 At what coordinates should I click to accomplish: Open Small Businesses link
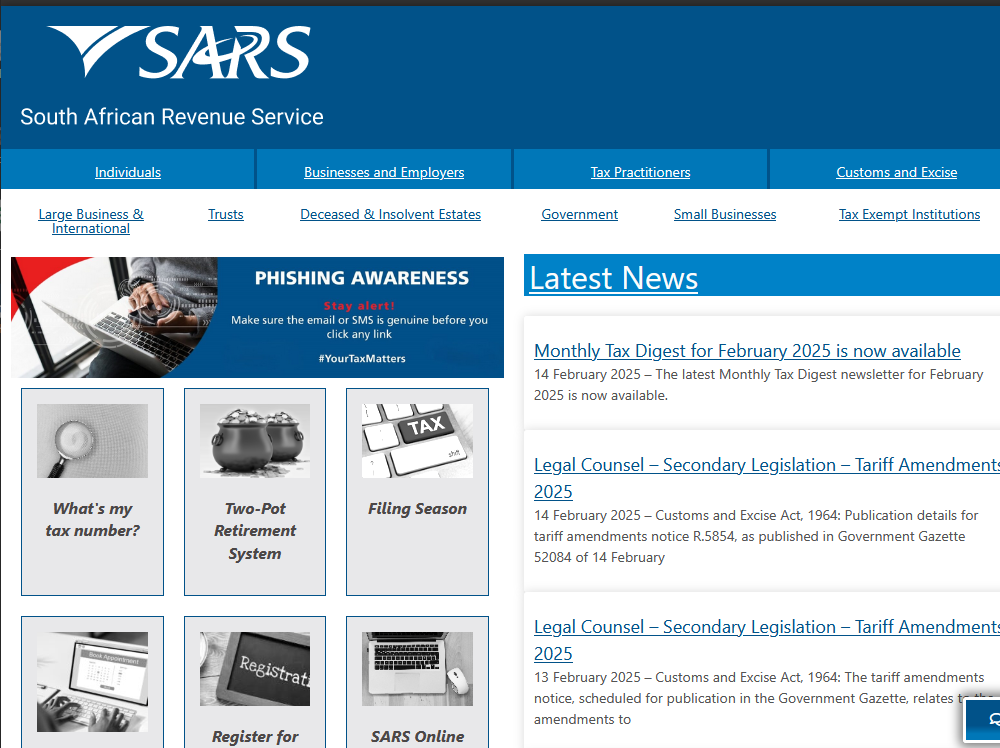(x=724, y=214)
